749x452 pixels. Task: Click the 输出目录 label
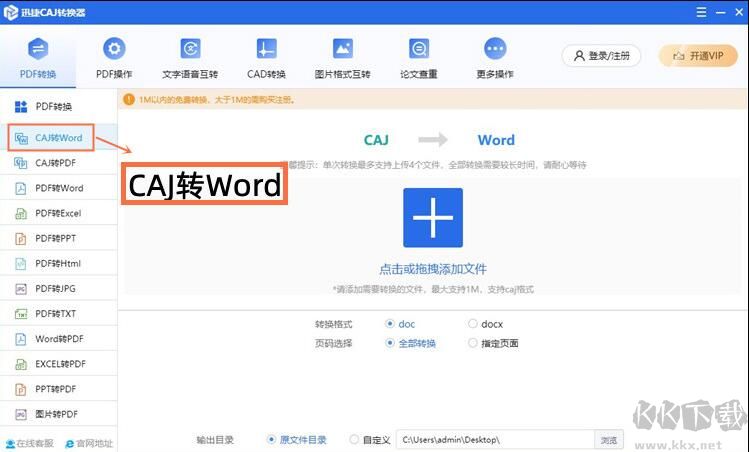tap(215, 440)
